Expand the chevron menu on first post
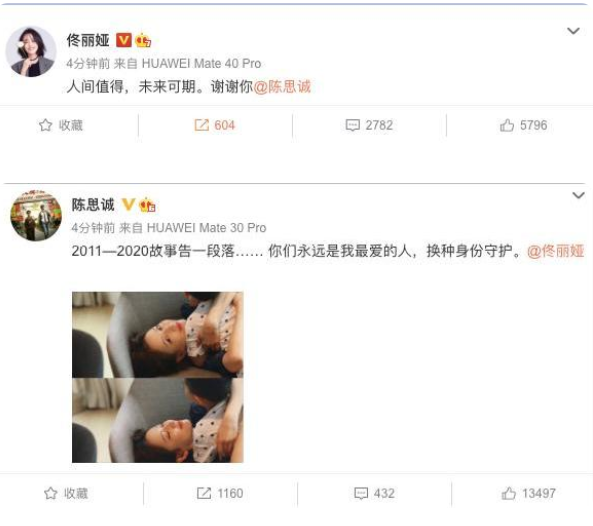593x526 pixels. pos(573,31)
